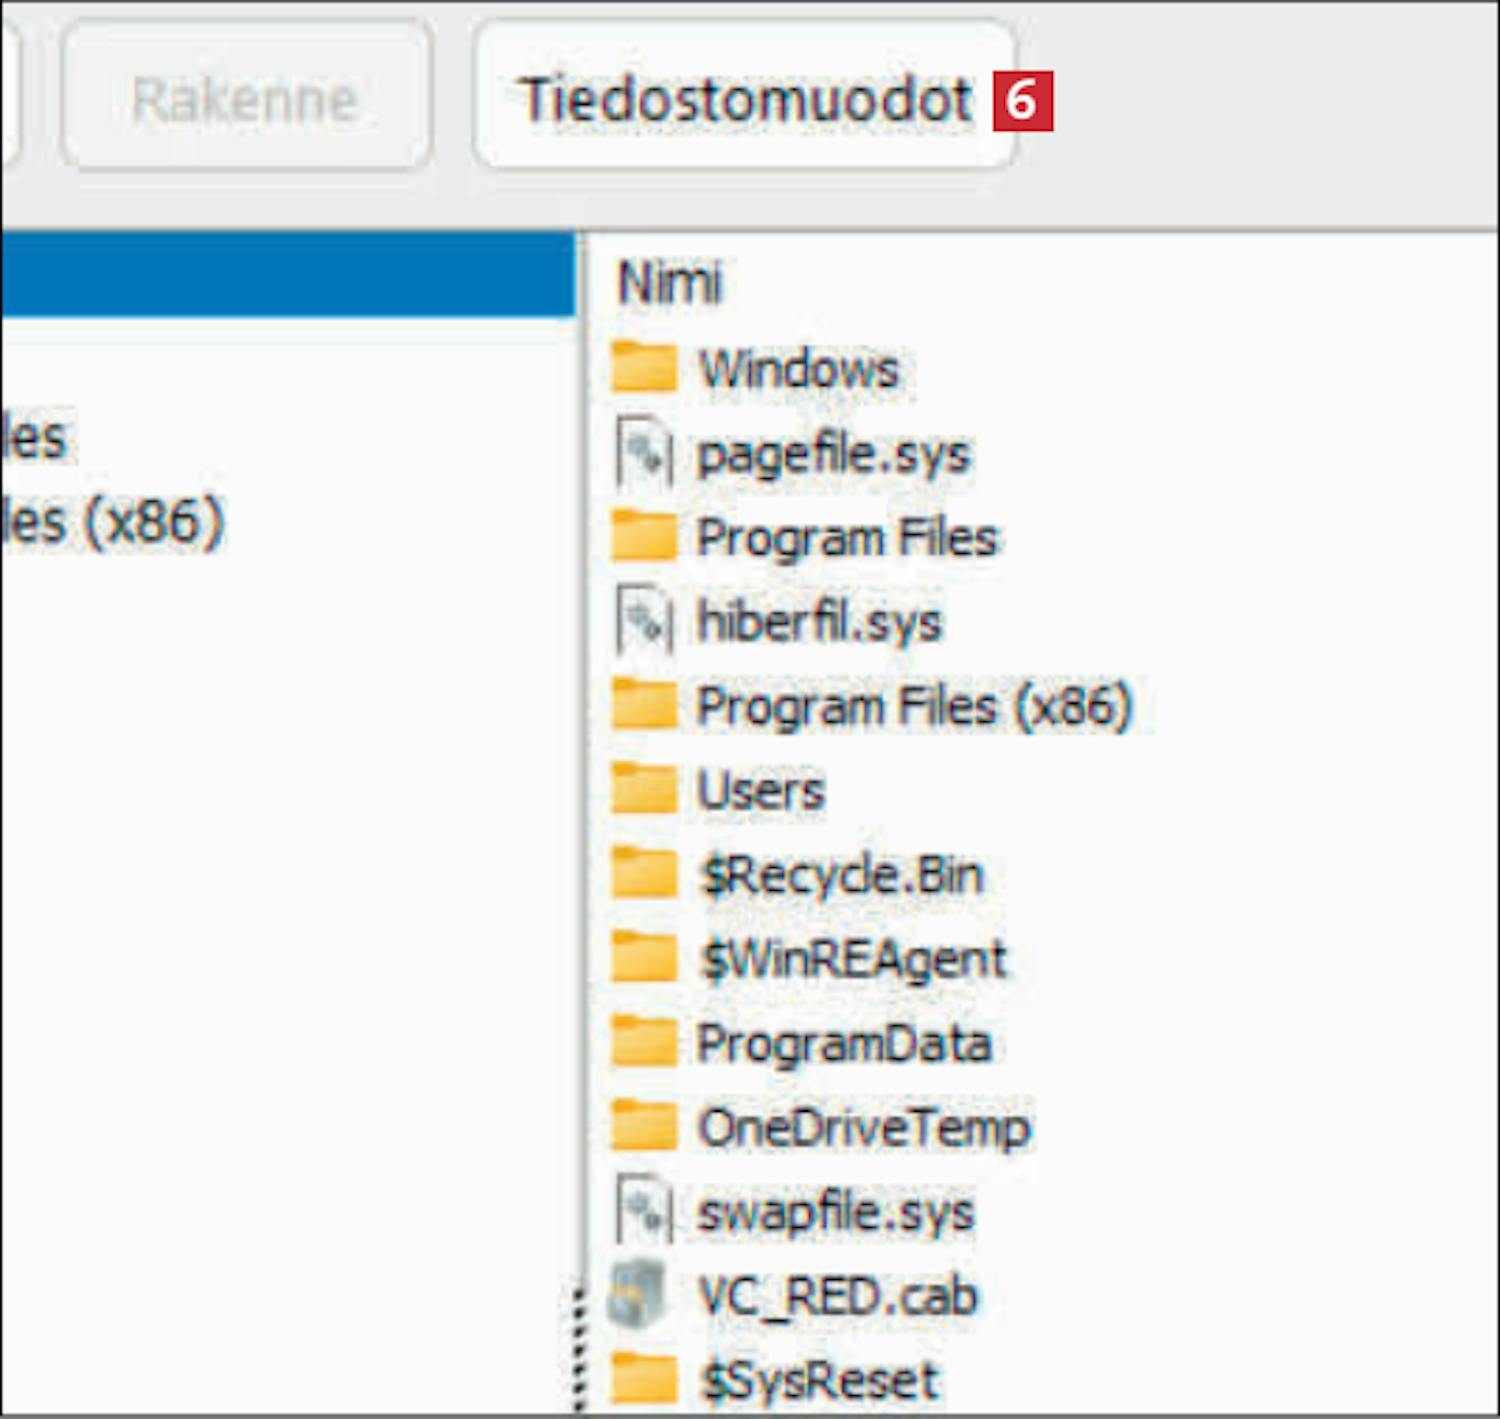
Task: Click the Nimi column header
Action: pos(669,282)
